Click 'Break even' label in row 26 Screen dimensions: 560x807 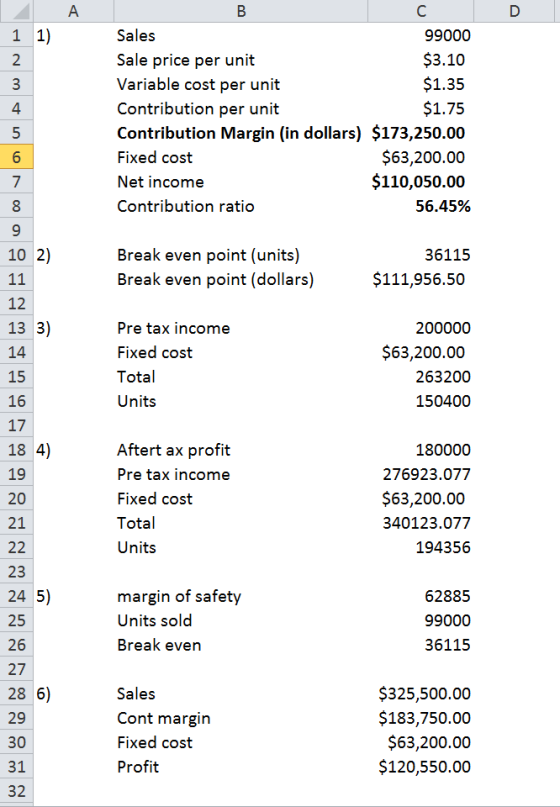pos(241,644)
